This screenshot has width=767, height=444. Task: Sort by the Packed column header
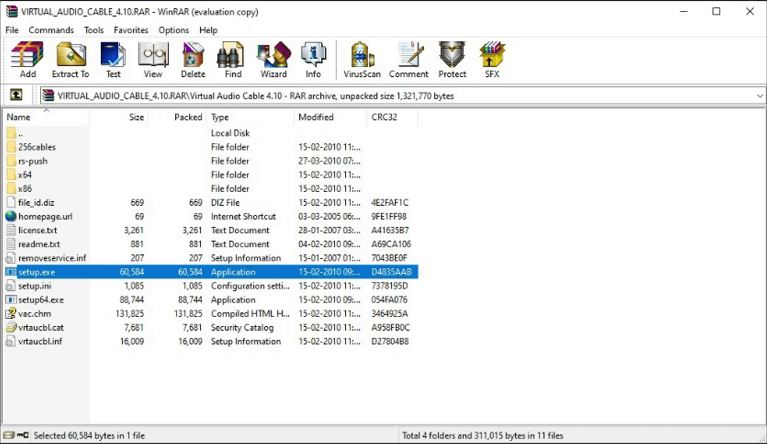pos(177,117)
